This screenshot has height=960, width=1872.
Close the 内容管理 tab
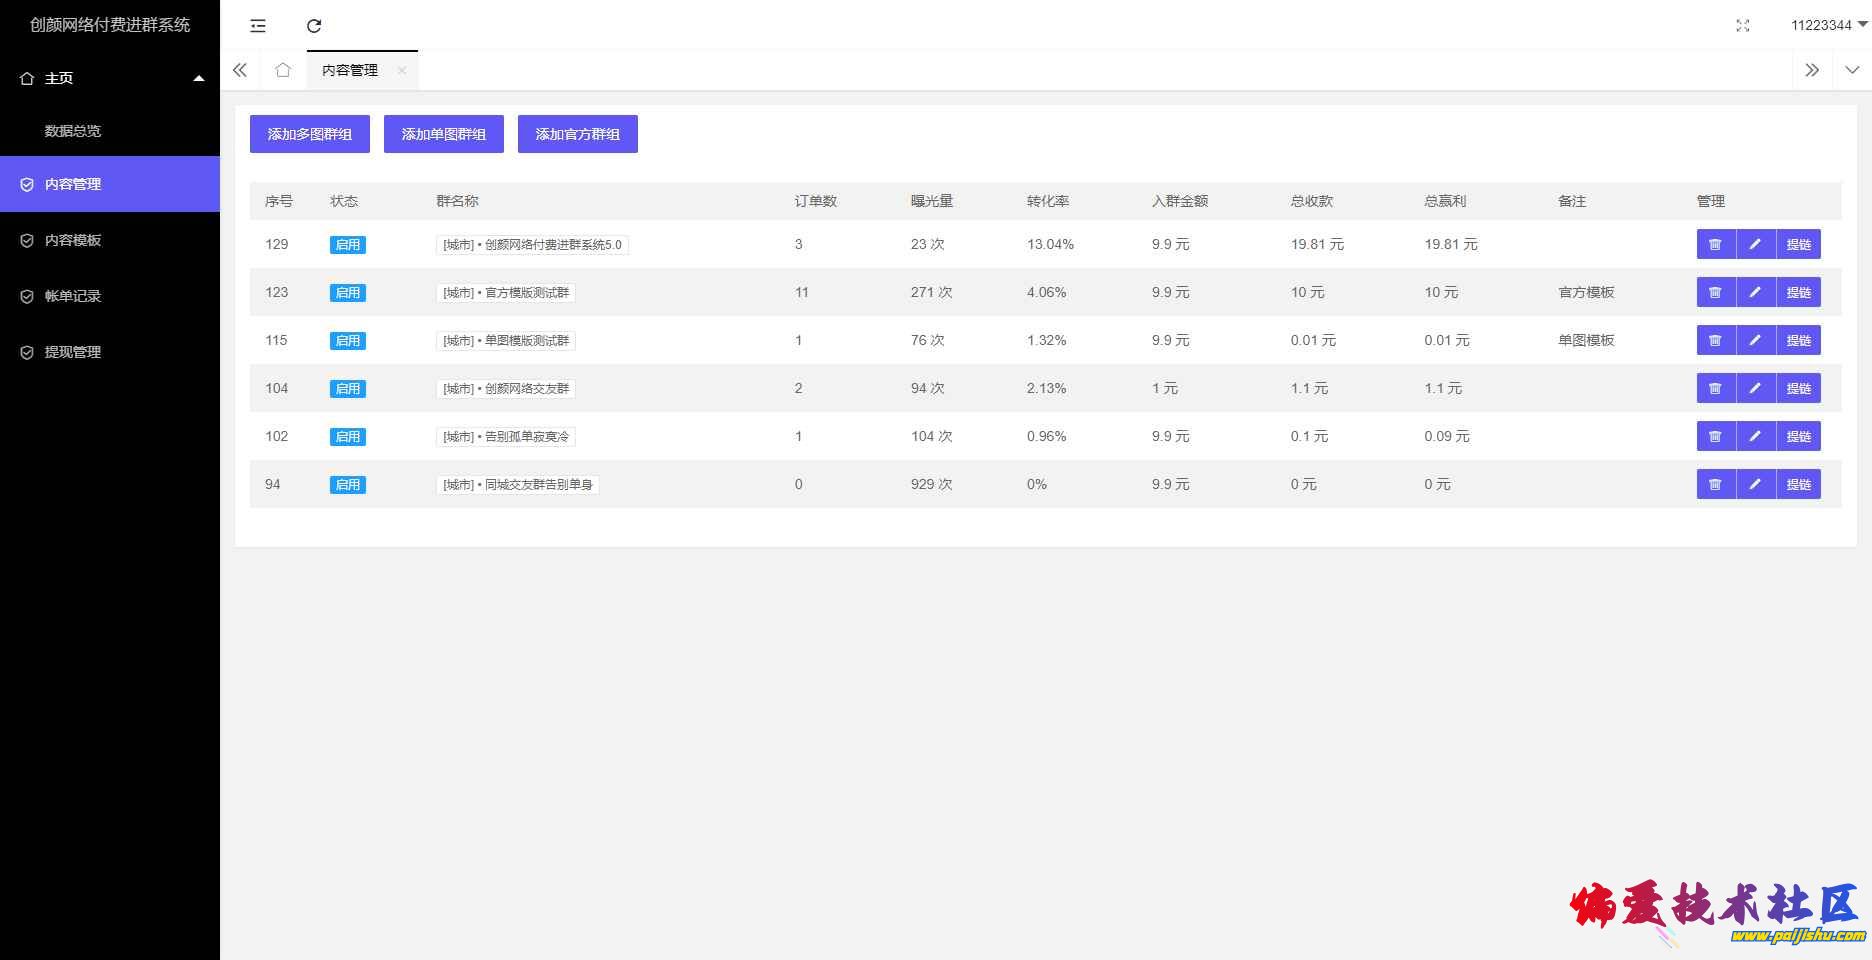coord(402,70)
